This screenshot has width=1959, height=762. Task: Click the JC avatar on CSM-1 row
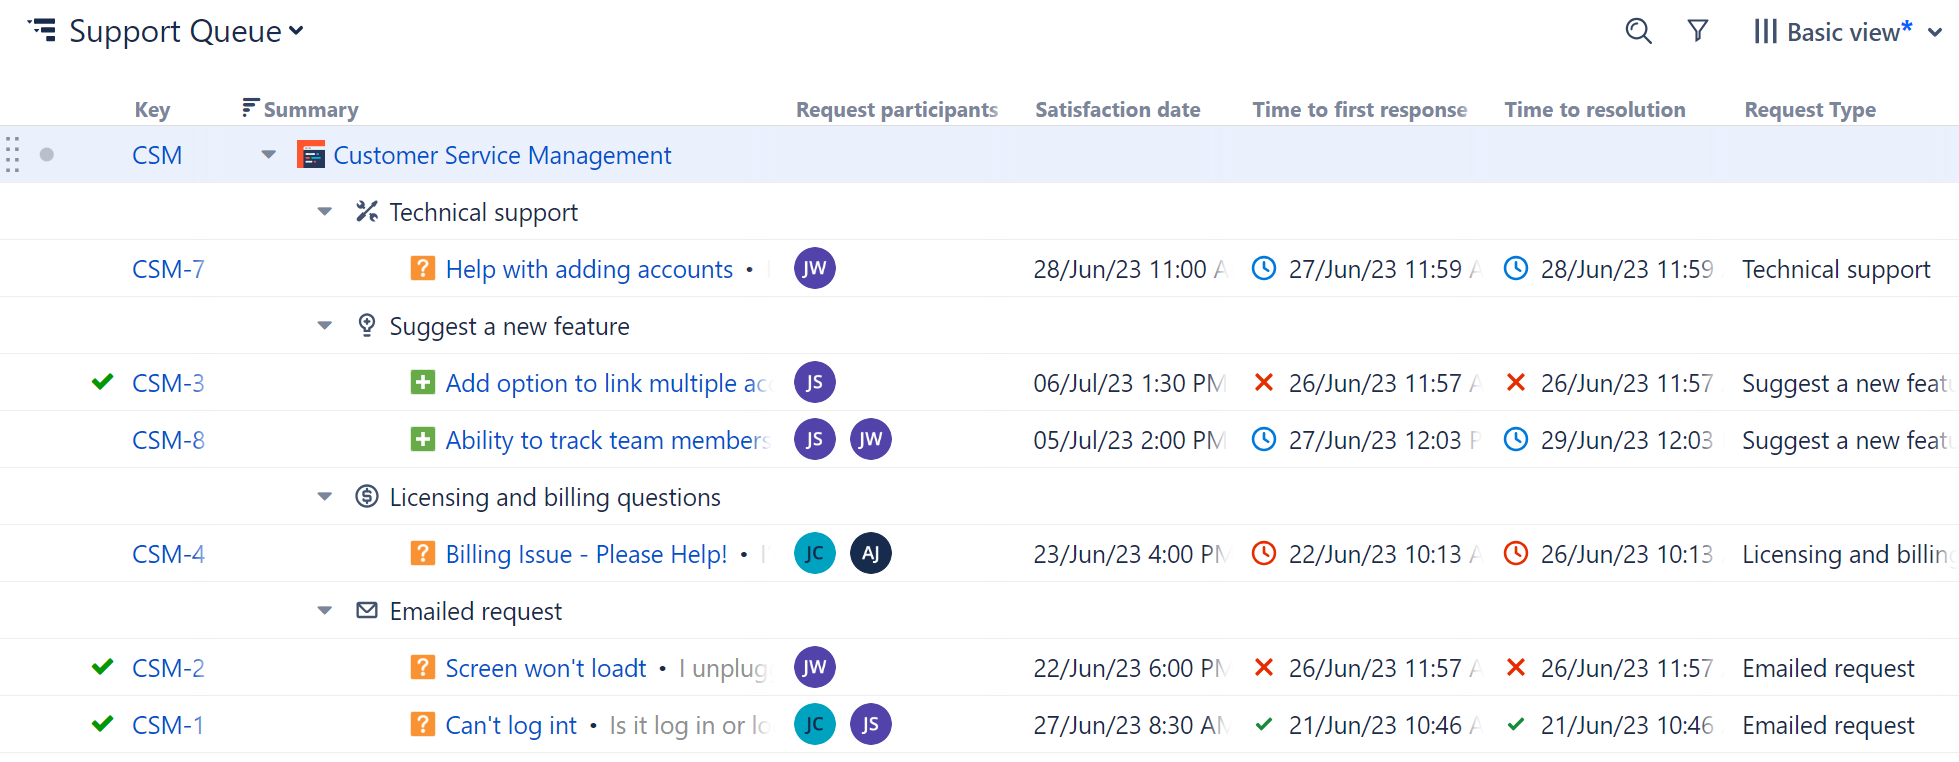[814, 724]
